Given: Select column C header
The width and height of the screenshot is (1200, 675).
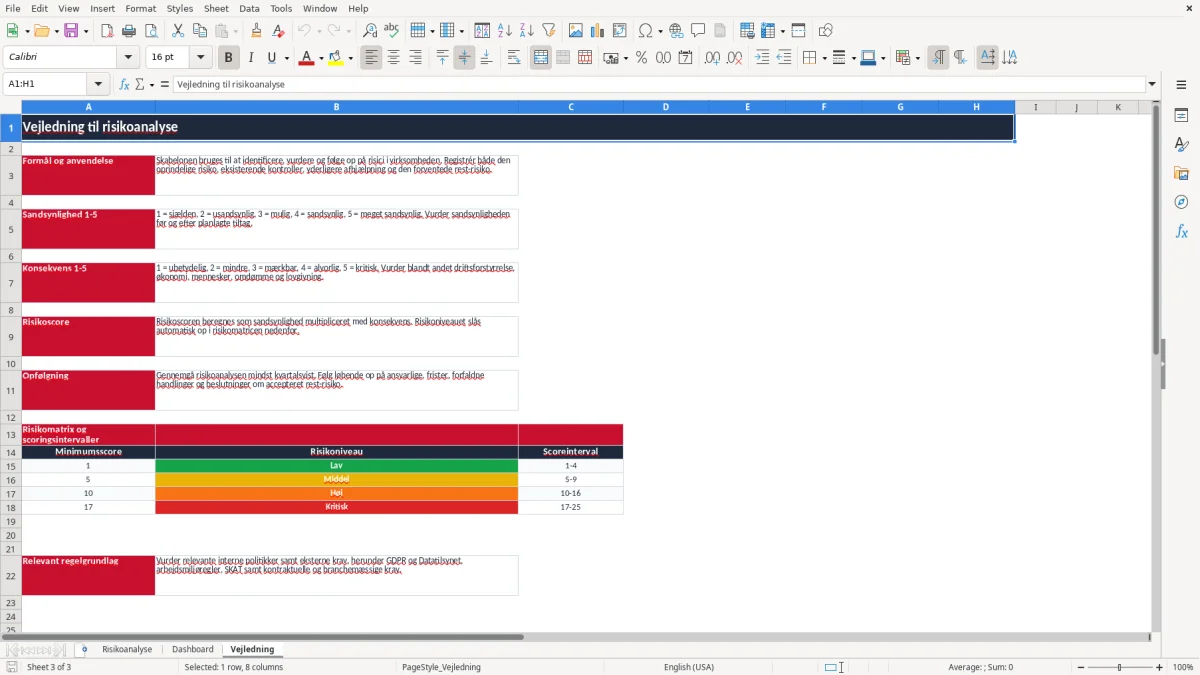Looking at the screenshot, I should click(x=571, y=107).
